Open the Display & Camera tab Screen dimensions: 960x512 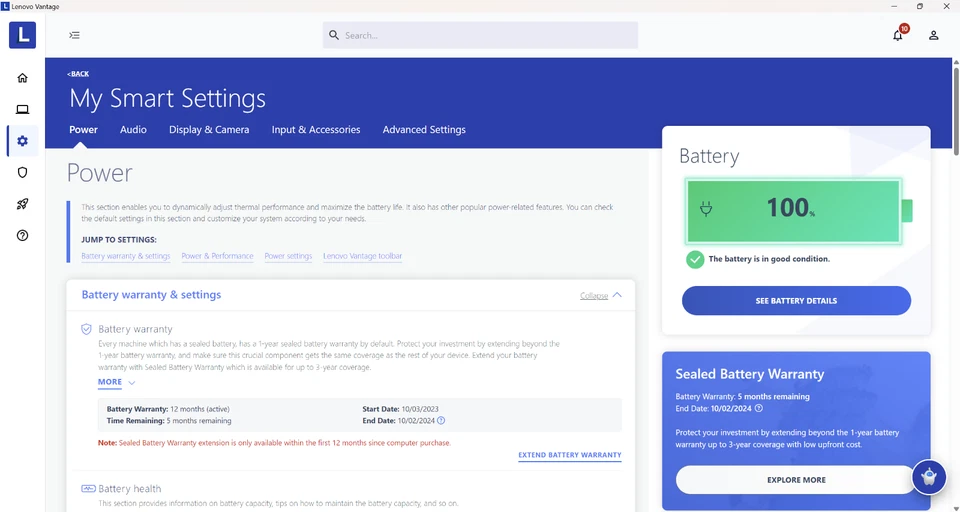pos(209,130)
